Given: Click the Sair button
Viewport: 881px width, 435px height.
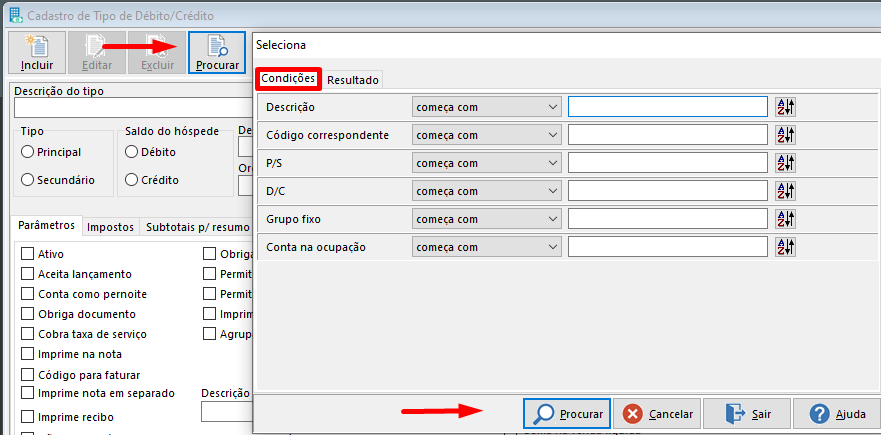Looking at the screenshot, I should click(x=747, y=414).
